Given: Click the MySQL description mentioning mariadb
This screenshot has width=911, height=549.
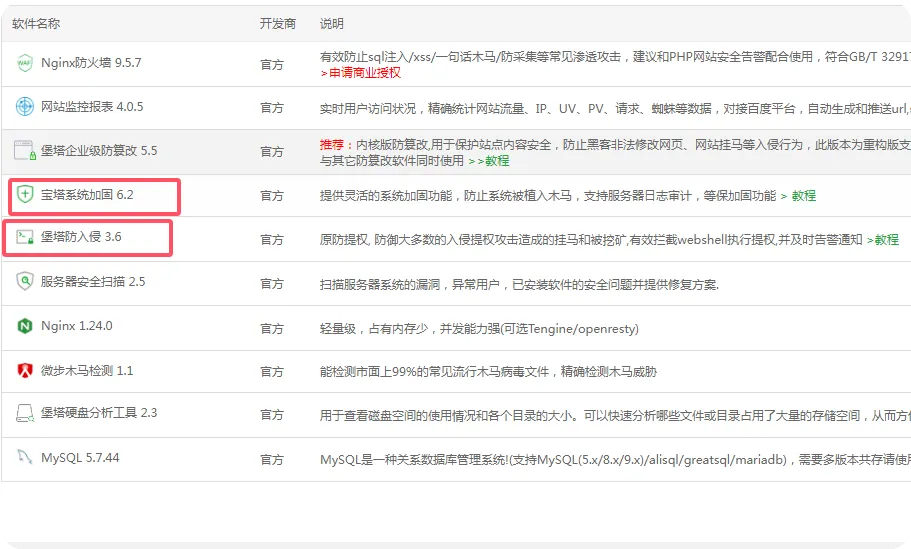Looking at the screenshot, I should (615, 460).
